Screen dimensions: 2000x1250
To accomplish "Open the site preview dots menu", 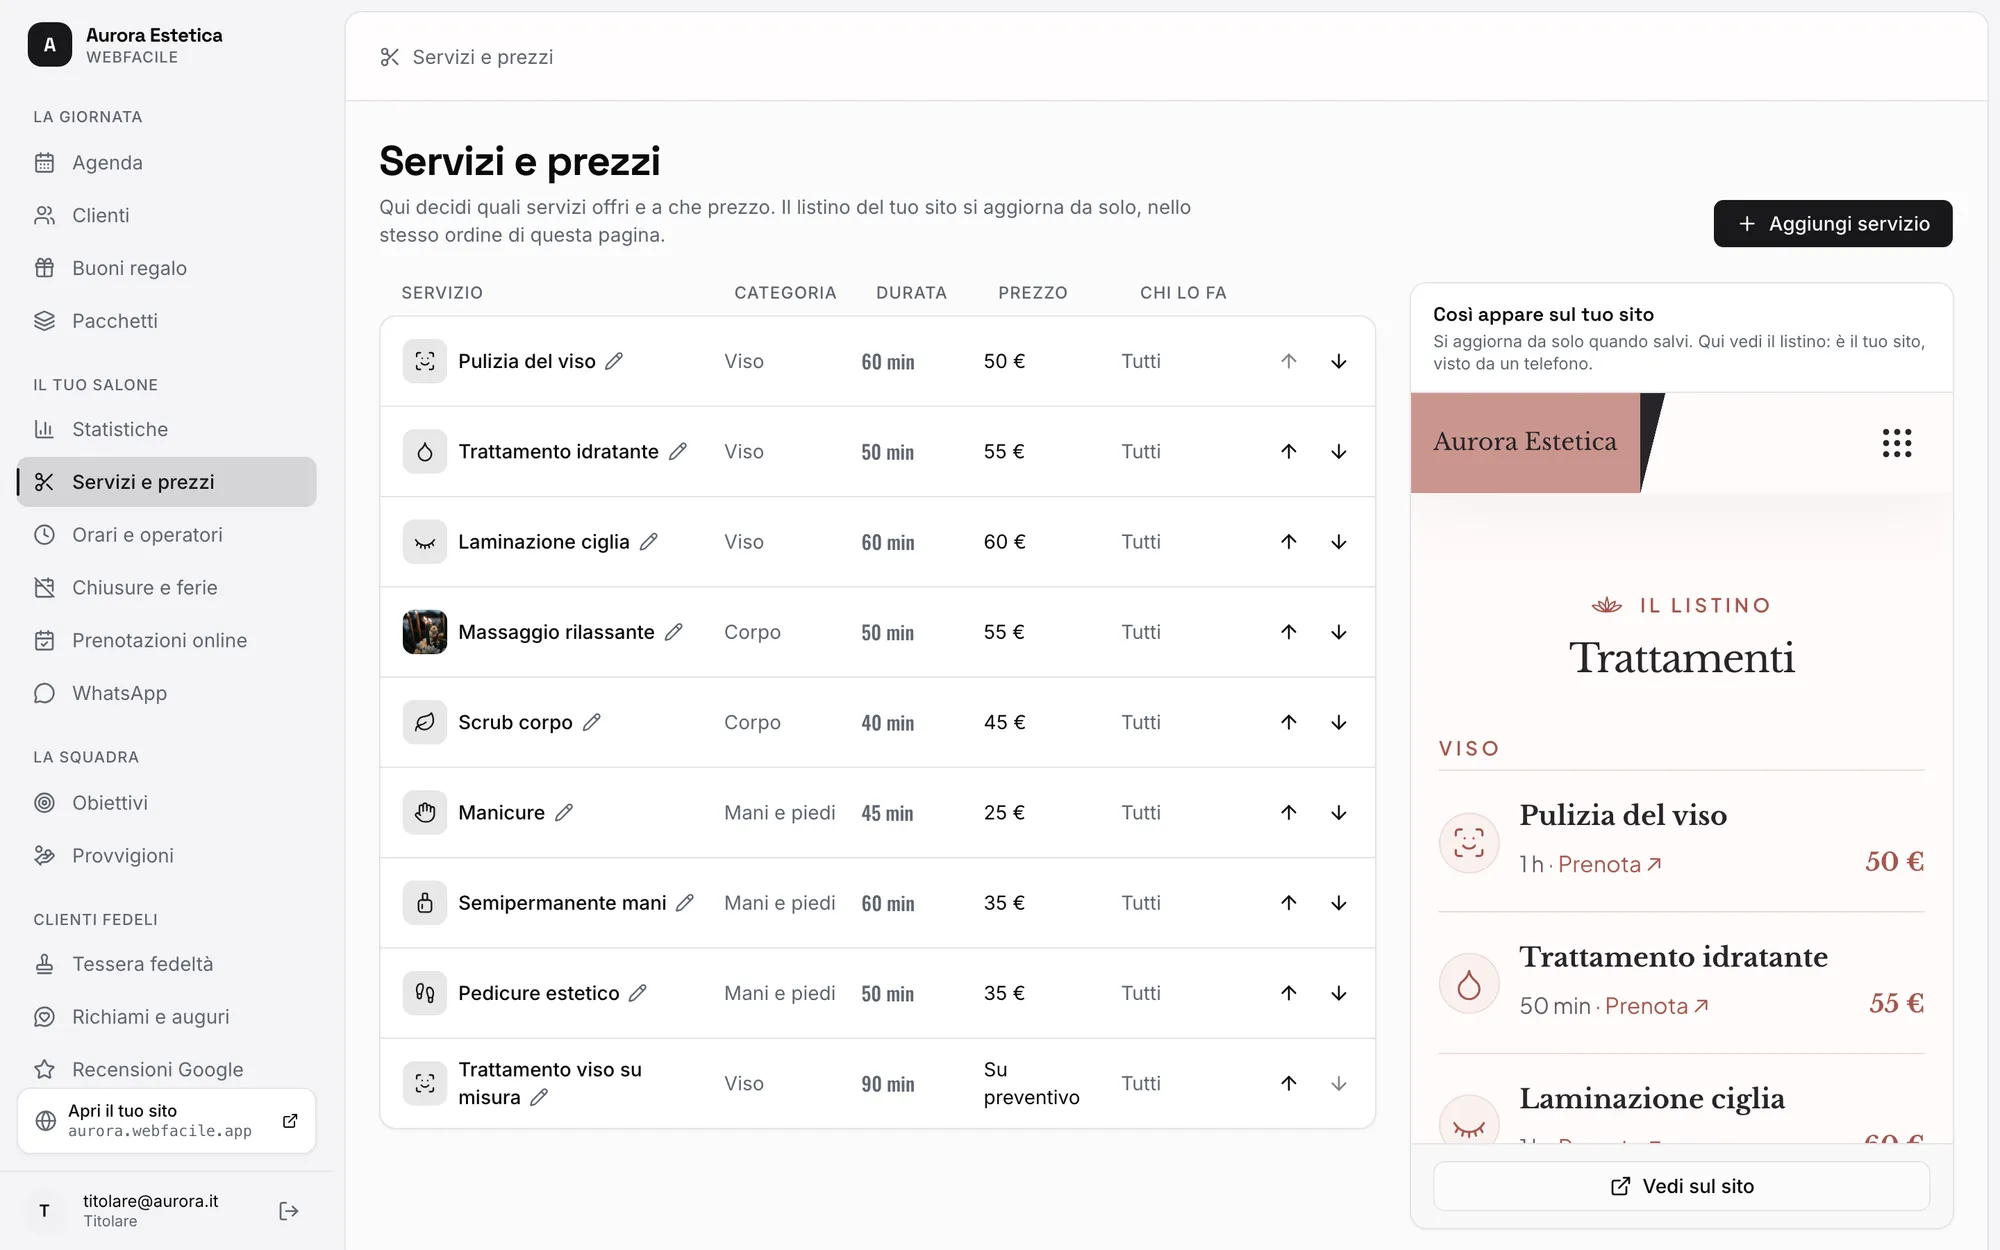I will coord(1896,442).
